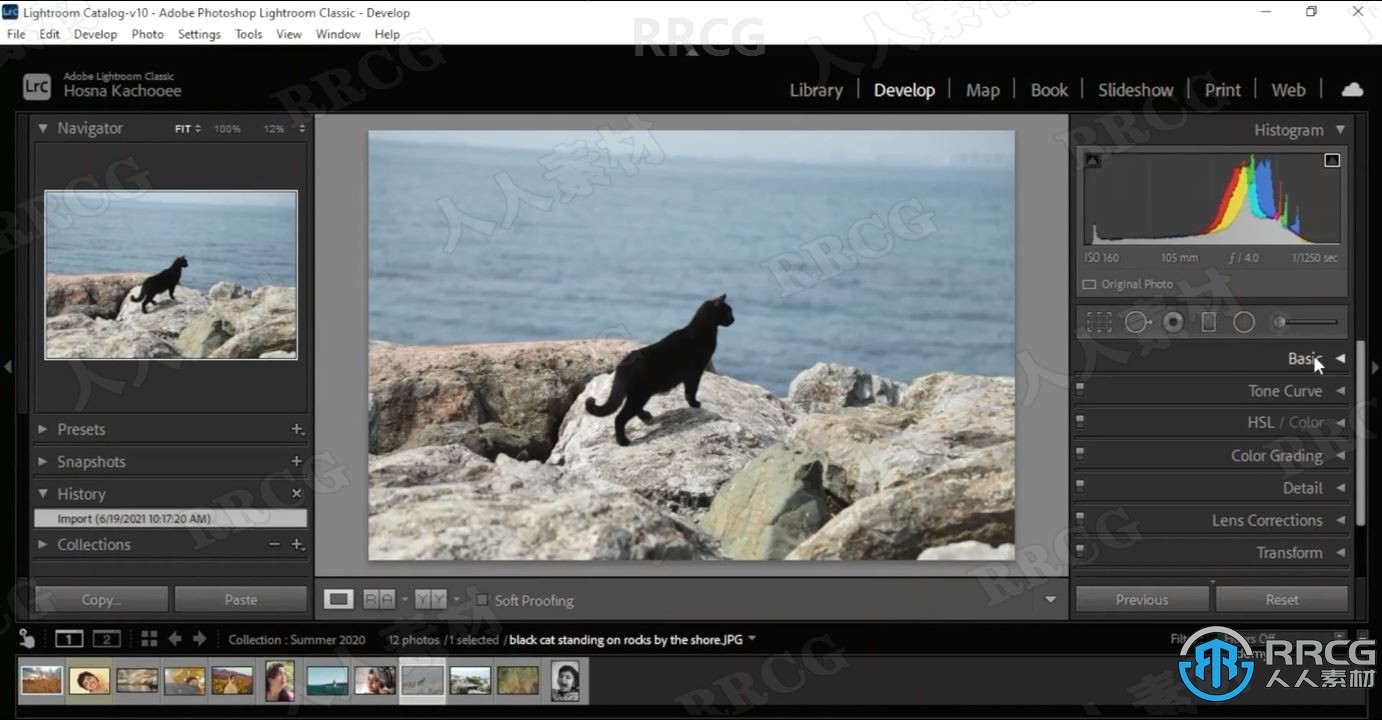Show main window button labeled 1
This screenshot has height=720, width=1382.
69,639
